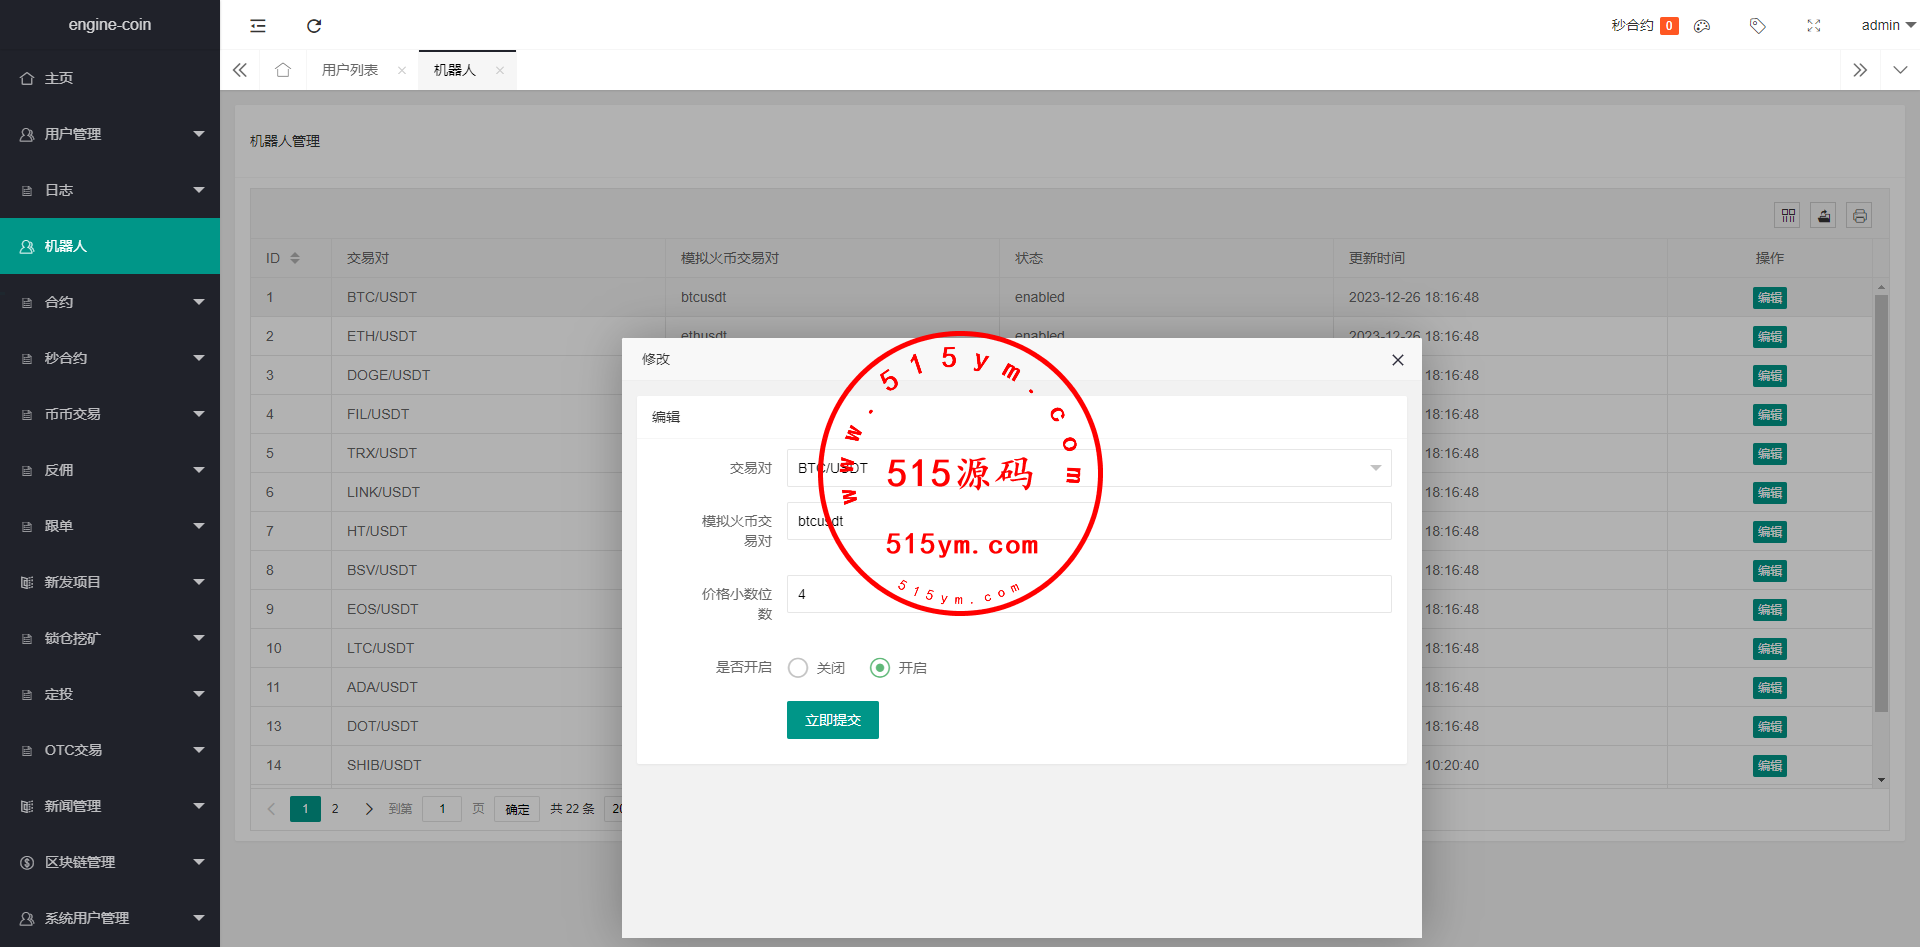Image resolution: width=1920 pixels, height=947 pixels.
Task: Close the 修改 dialog
Action: (x=1397, y=360)
